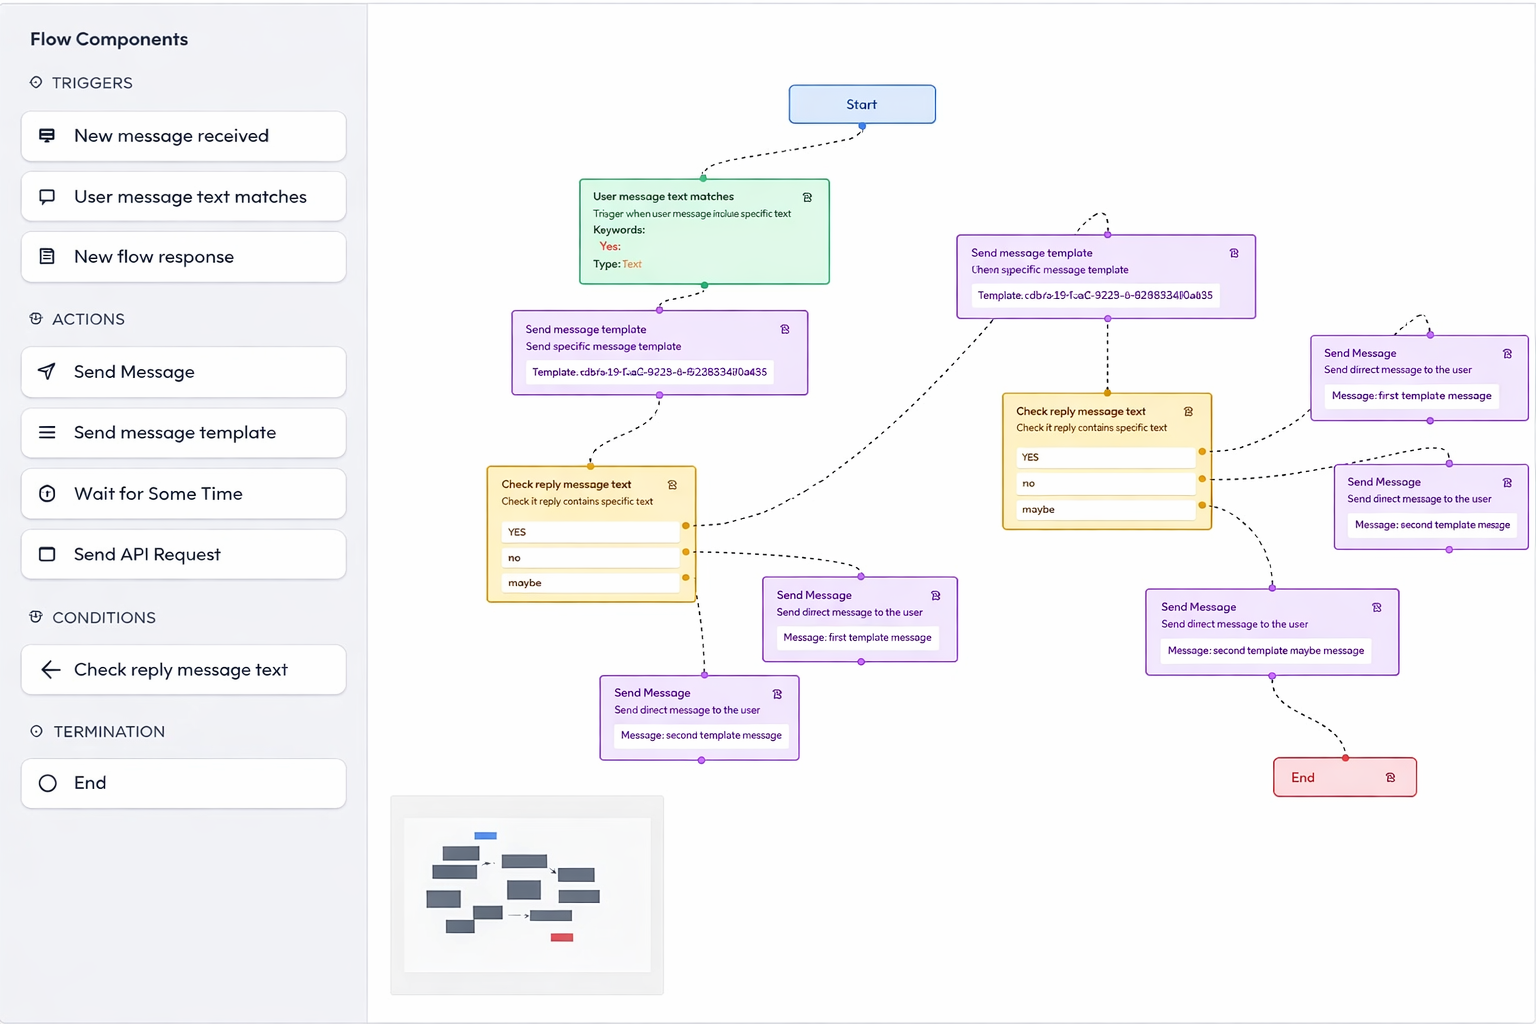Select the New message received trigger
The height and width of the screenshot is (1024, 1536).
pos(183,136)
